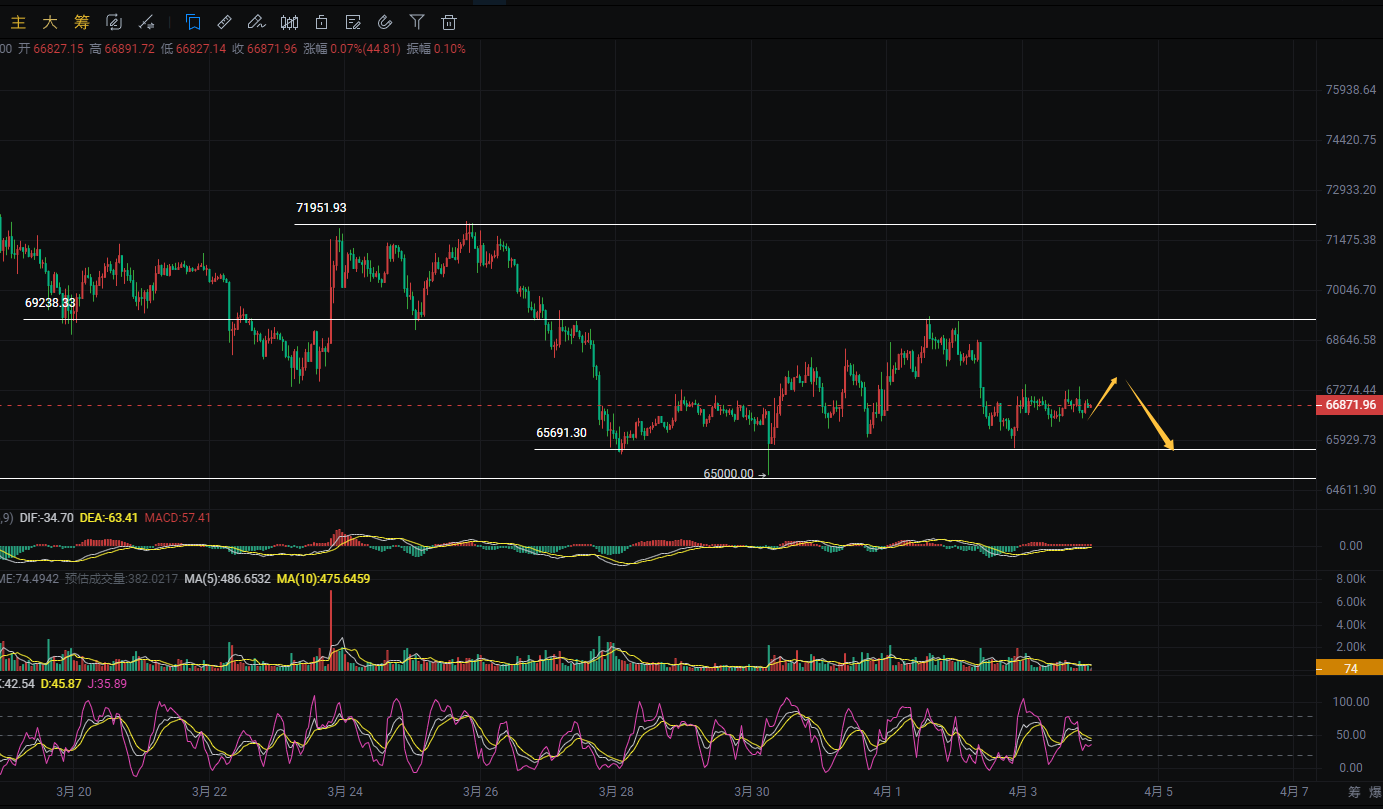1383x809 pixels.
Task: Select the brush freehand drawing tool
Action: pyautogui.click(x=257, y=21)
